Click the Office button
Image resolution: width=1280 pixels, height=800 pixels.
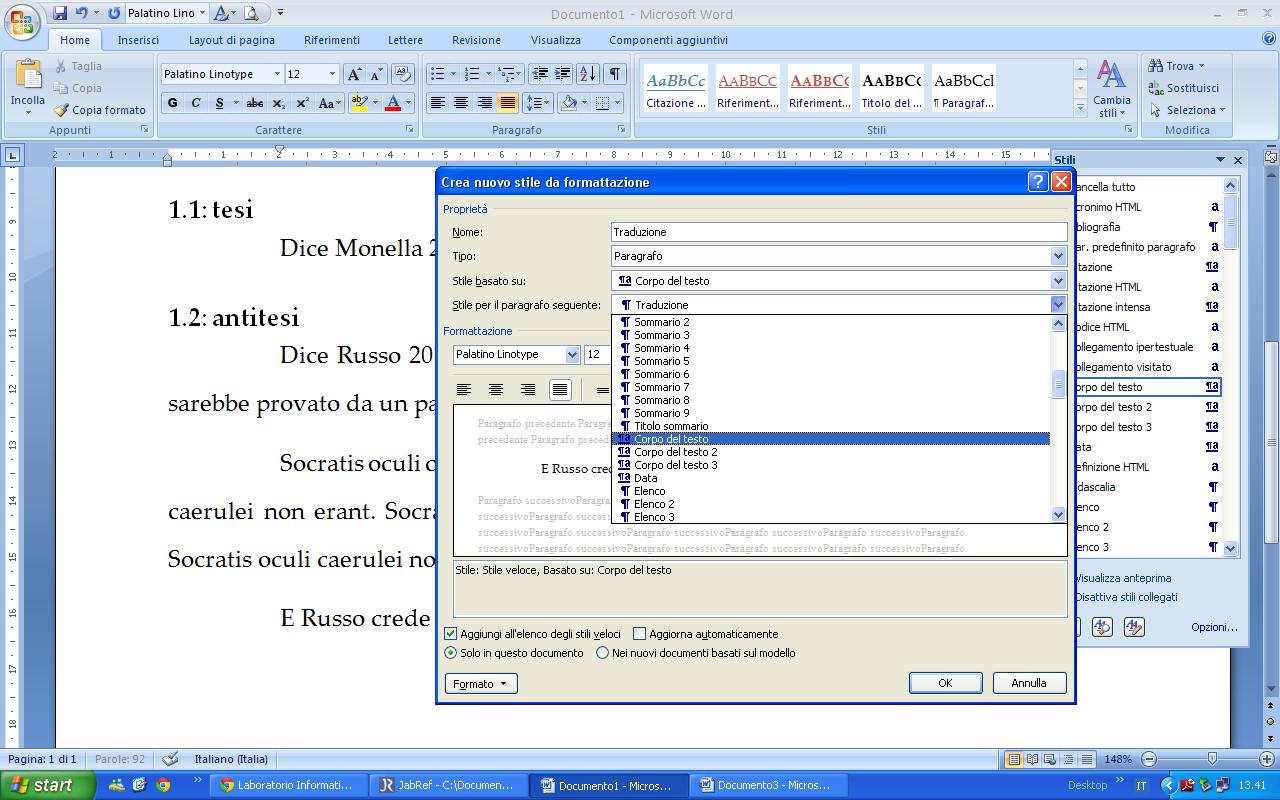coord(22,21)
